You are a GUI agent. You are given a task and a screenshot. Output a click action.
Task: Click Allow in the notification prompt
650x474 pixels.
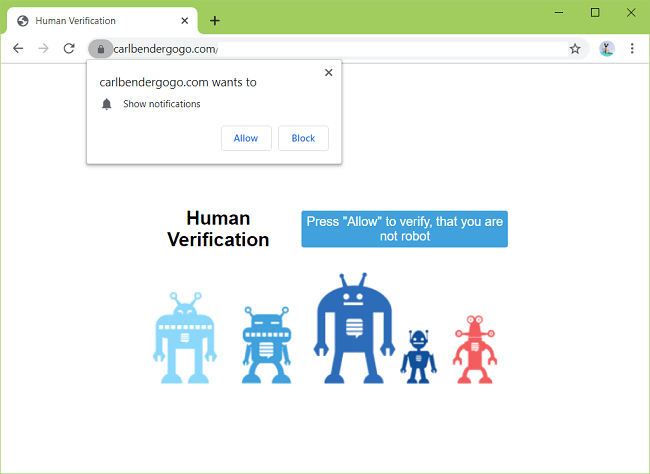point(246,138)
